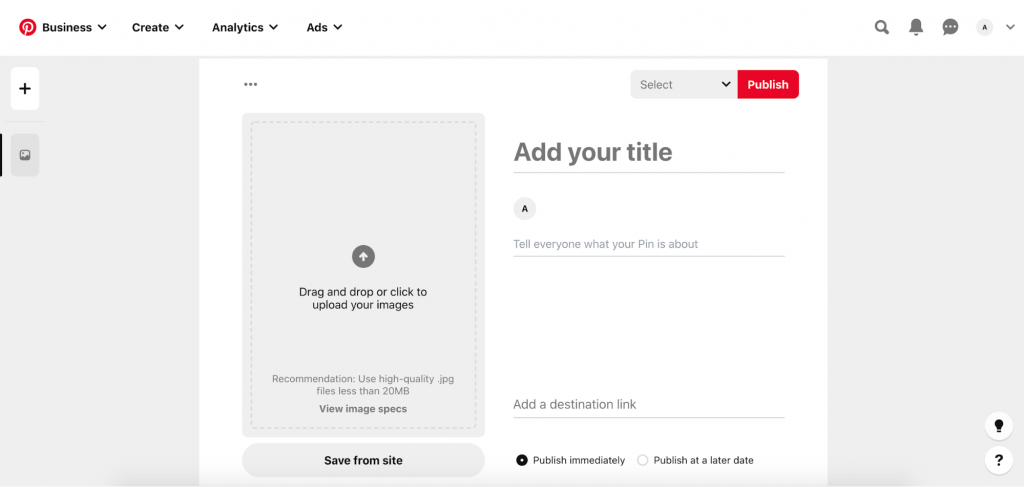Click the upload arrow icon
This screenshot has height=487, width=1024.
[x=363, y=257]
